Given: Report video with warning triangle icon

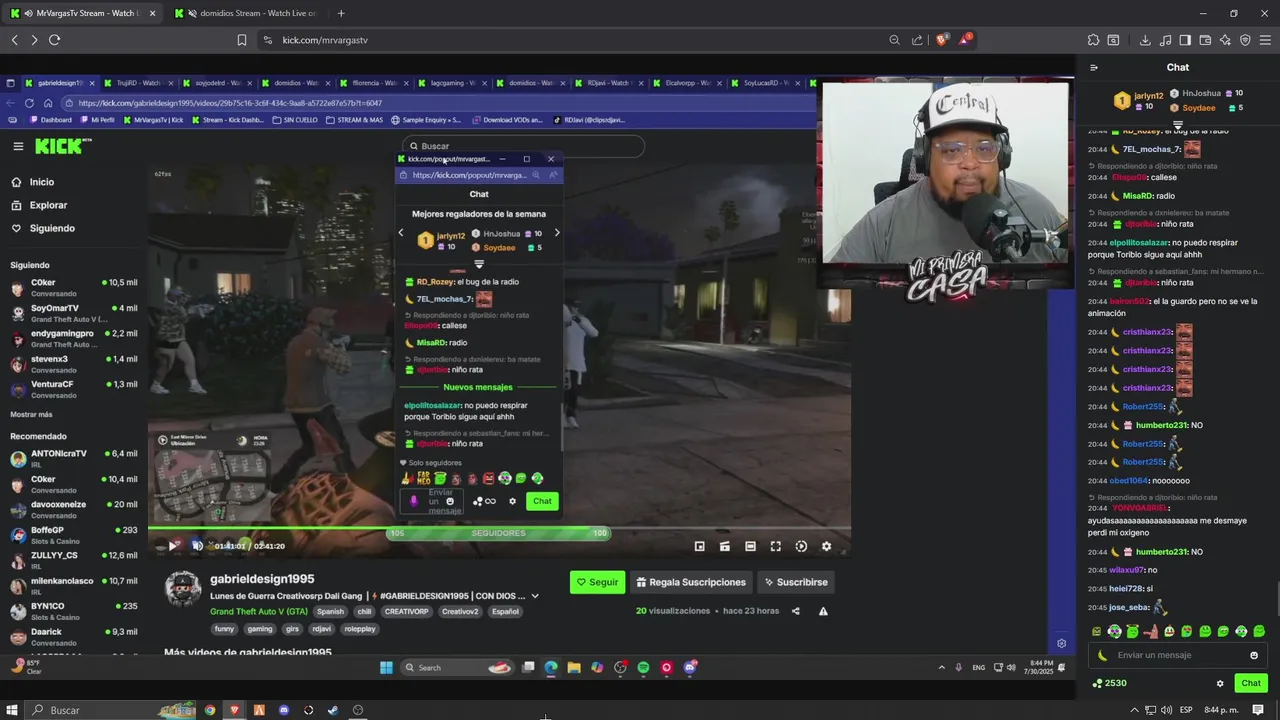Looking at the screenshot, I should [x=823, y=611].
